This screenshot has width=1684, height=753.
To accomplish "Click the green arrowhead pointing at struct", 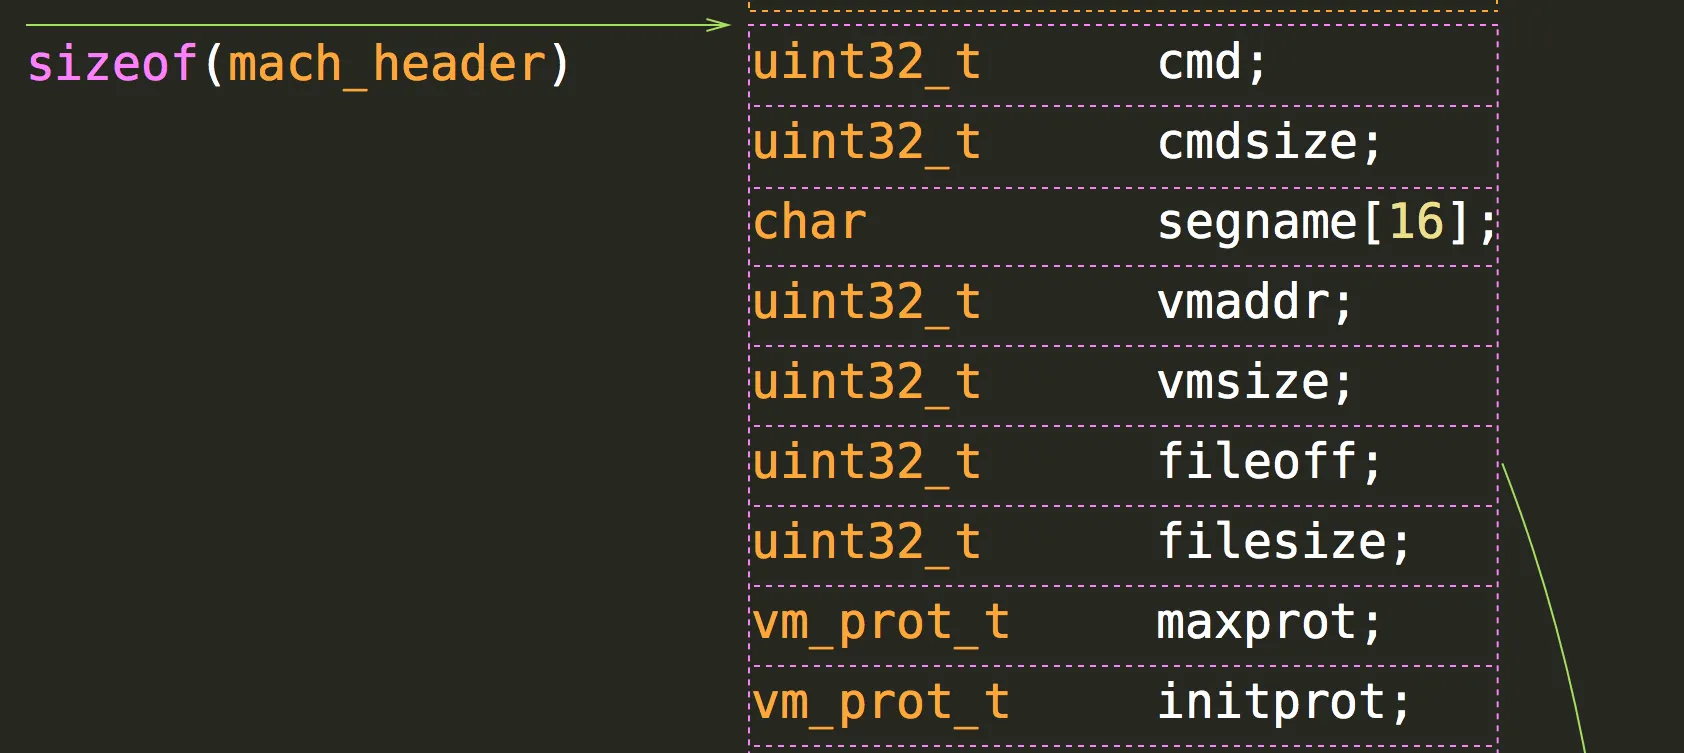I will (719, 24).
